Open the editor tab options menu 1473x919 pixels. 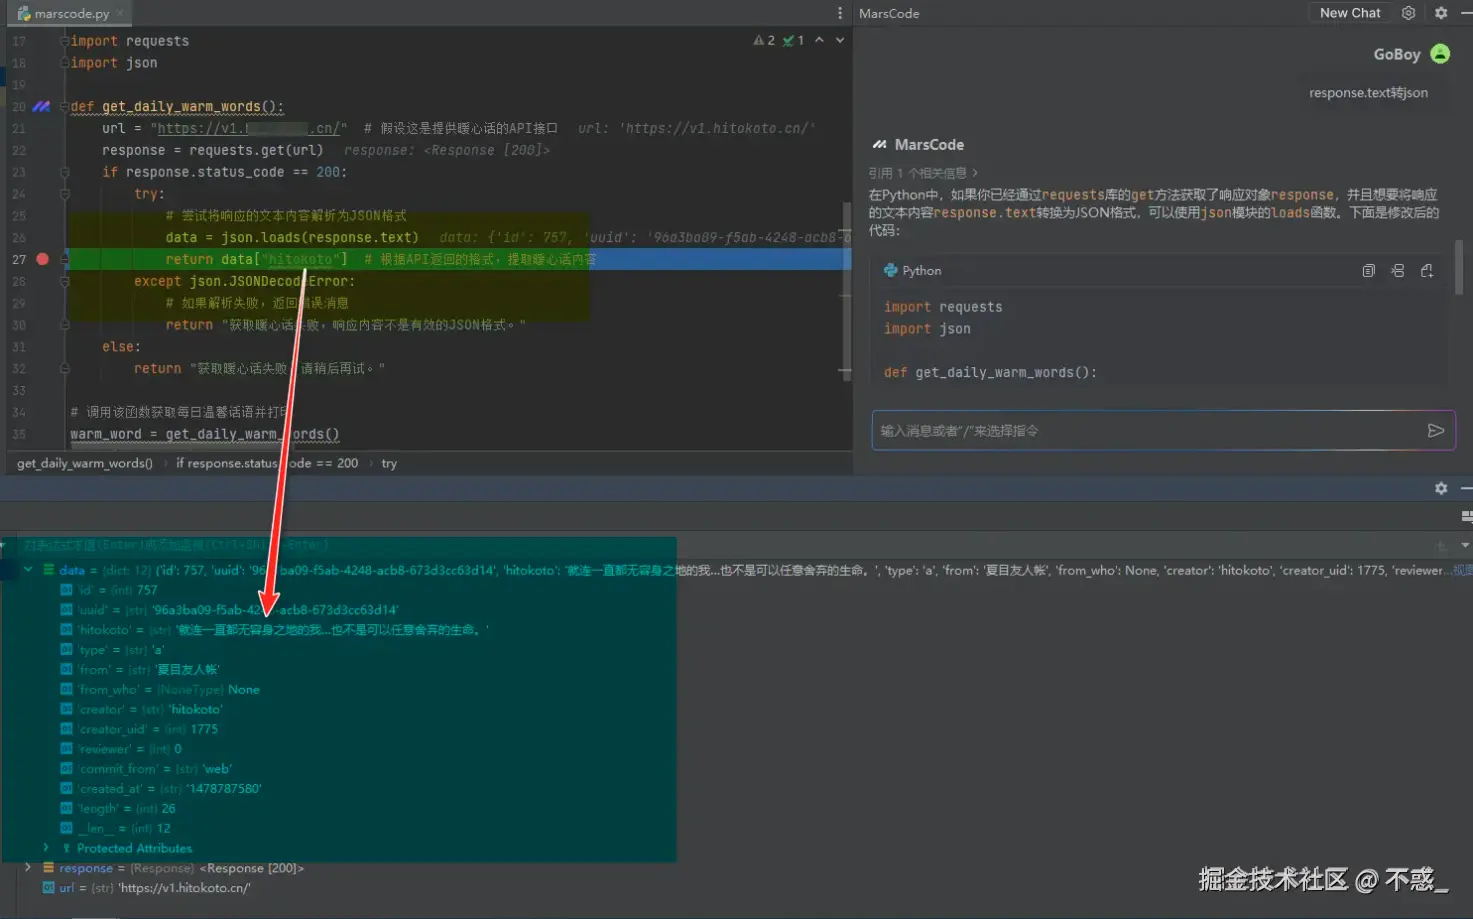[839, 13]
